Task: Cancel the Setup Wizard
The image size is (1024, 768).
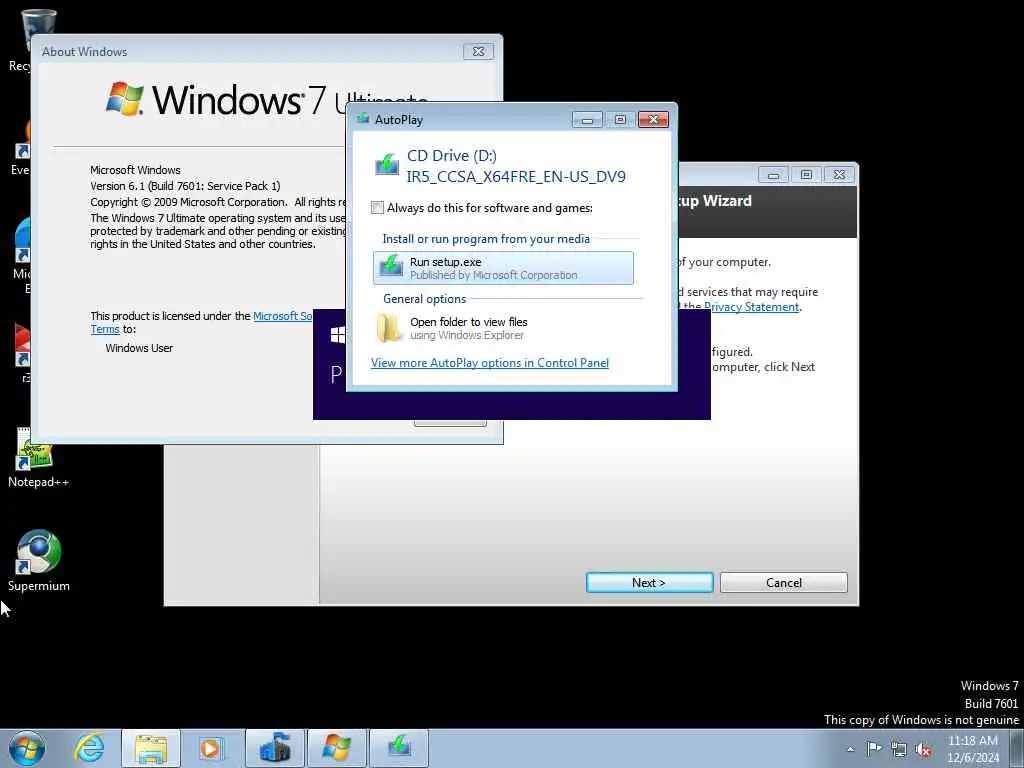Action: [x=784, y=583]
